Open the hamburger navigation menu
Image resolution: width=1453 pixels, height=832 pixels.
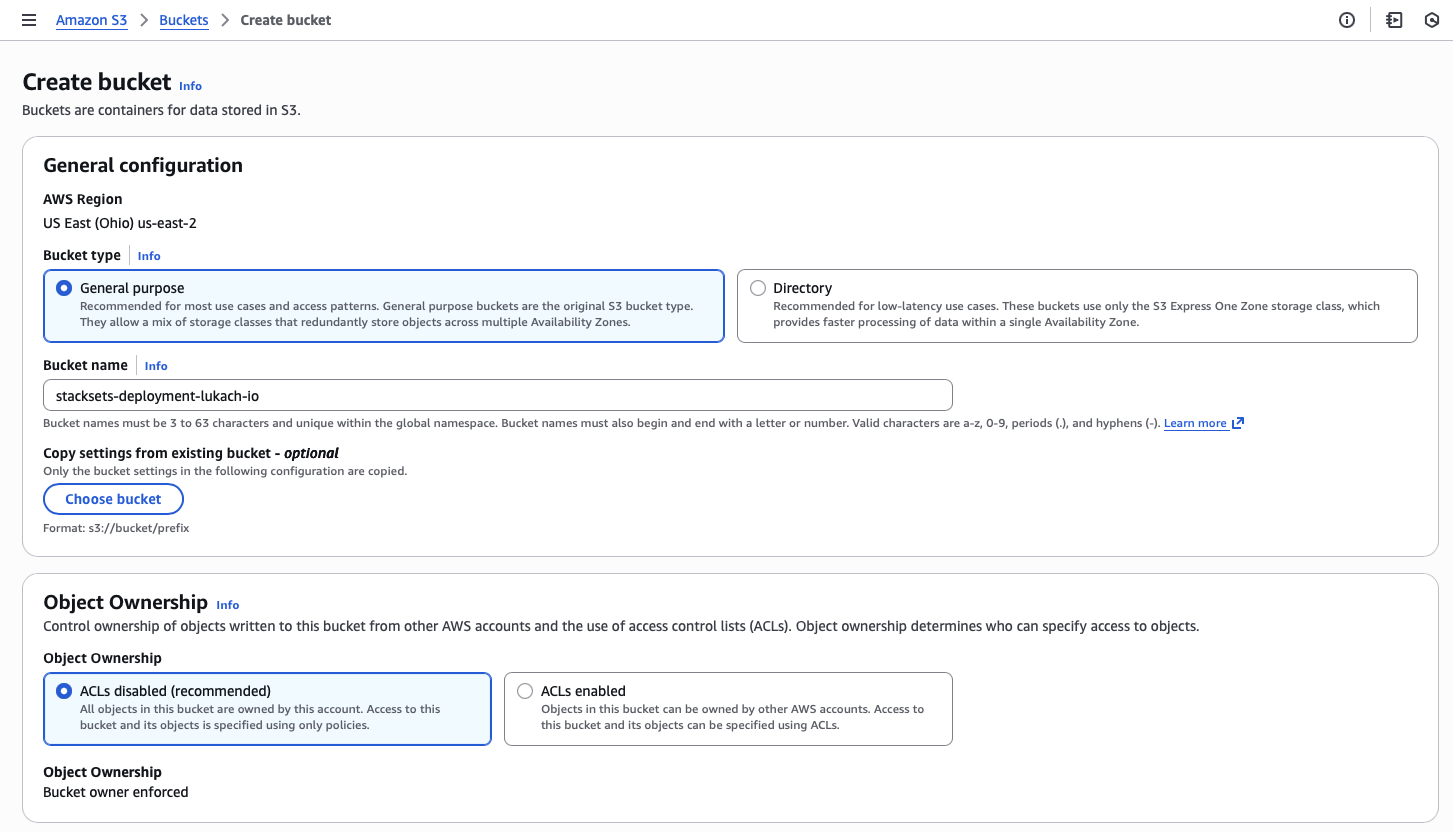tap(29, 20)
